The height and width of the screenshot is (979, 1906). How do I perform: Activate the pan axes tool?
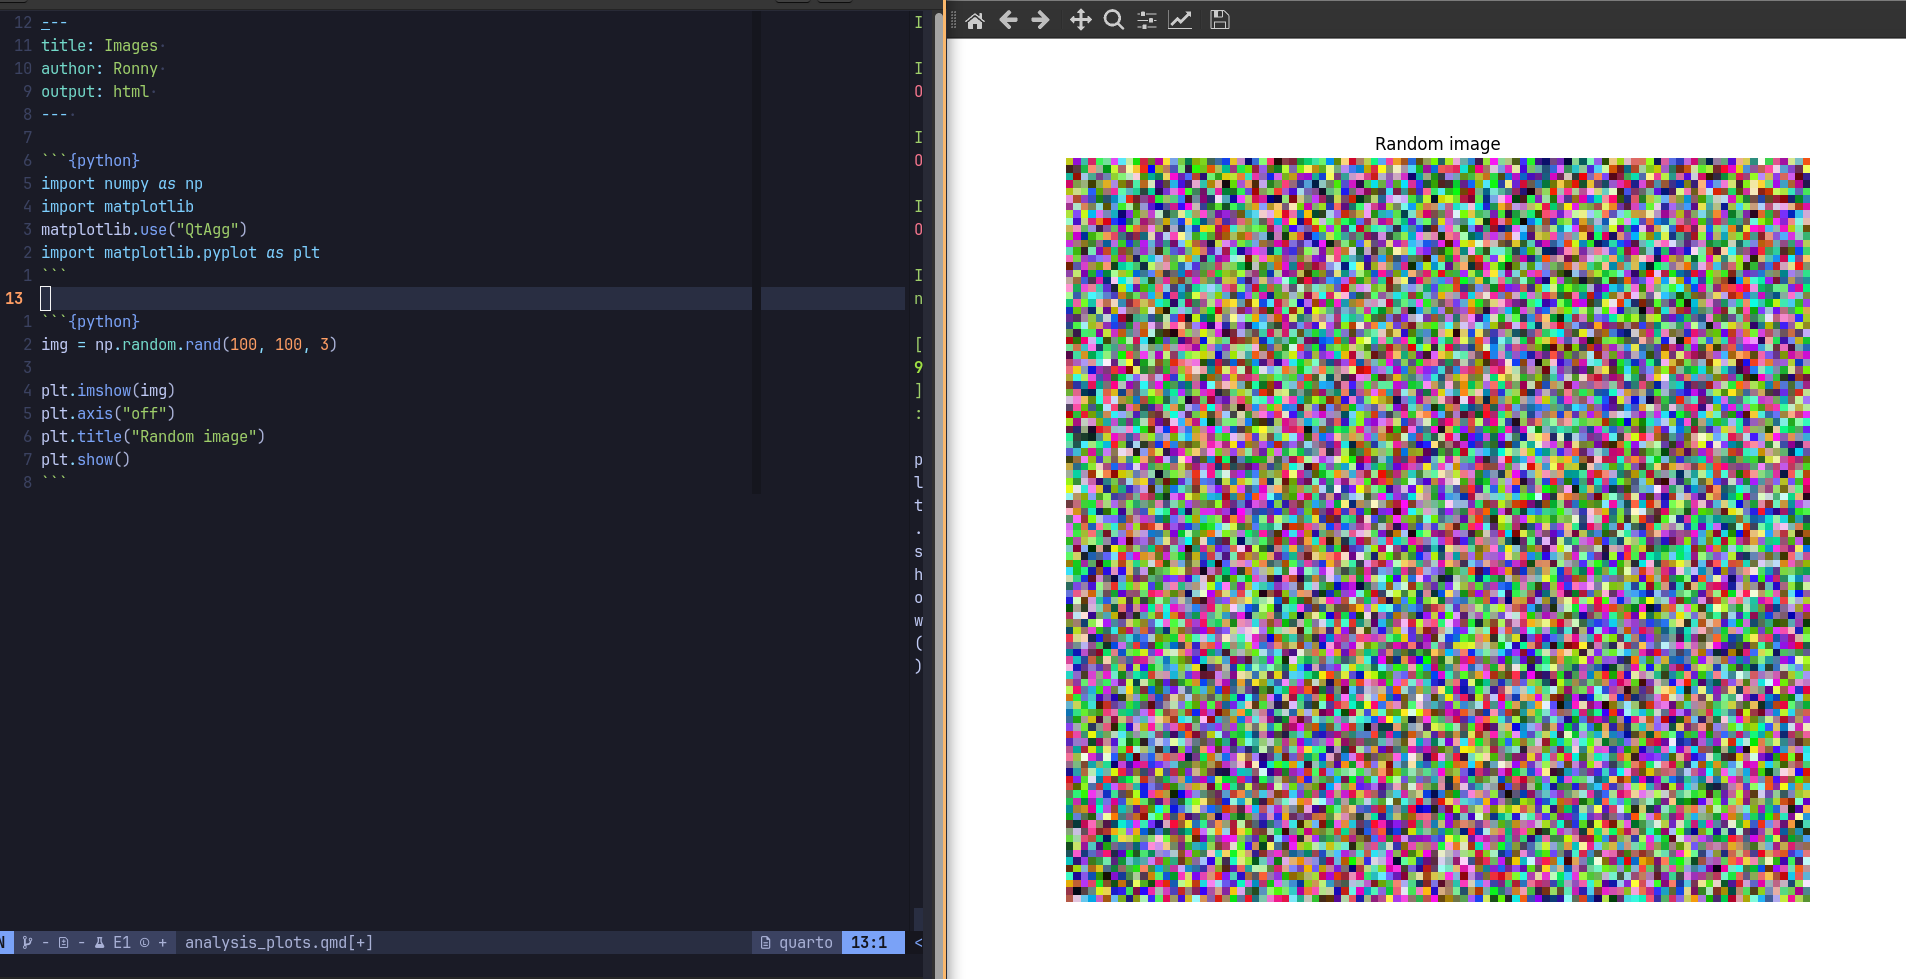1080,20
